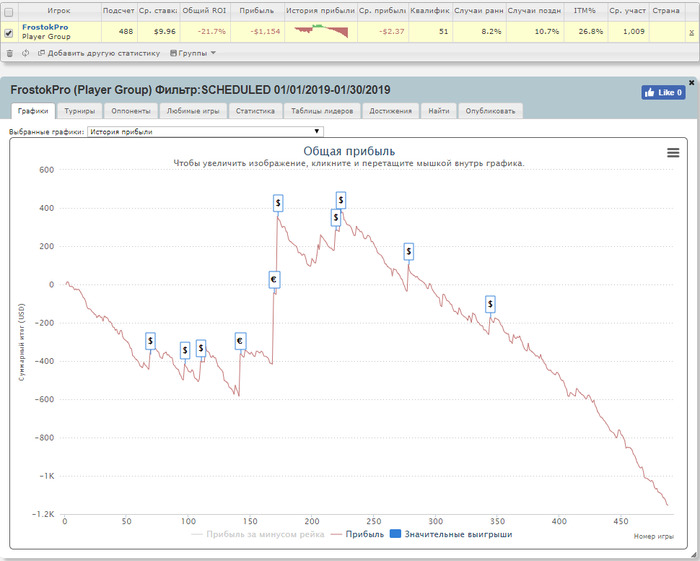The width and height of the screenshot is (700, 561).
Task: Toggle the 'Прибыль' legend series
Action: (x=357, y=534)
